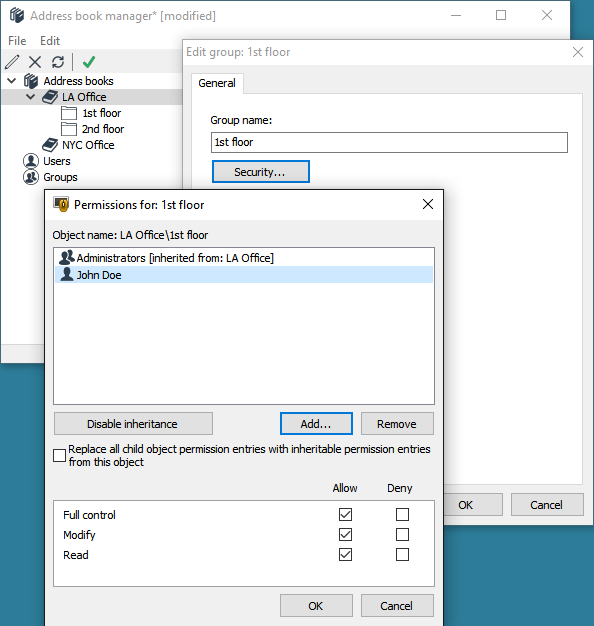594x626 pixels.
Task: Collapse the Address books tree node
Action: point(12,81)
